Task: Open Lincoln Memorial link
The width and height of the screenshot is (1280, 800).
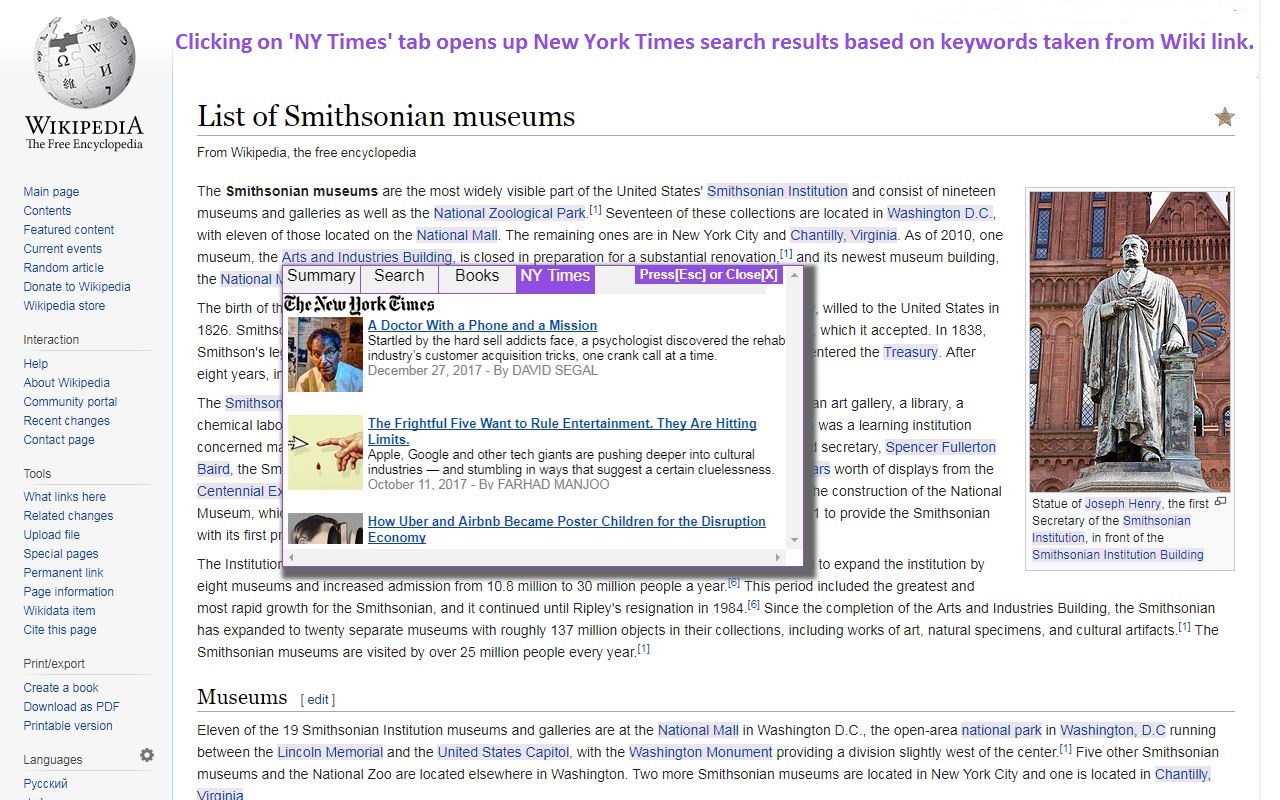Action: (x=330, y=752)
